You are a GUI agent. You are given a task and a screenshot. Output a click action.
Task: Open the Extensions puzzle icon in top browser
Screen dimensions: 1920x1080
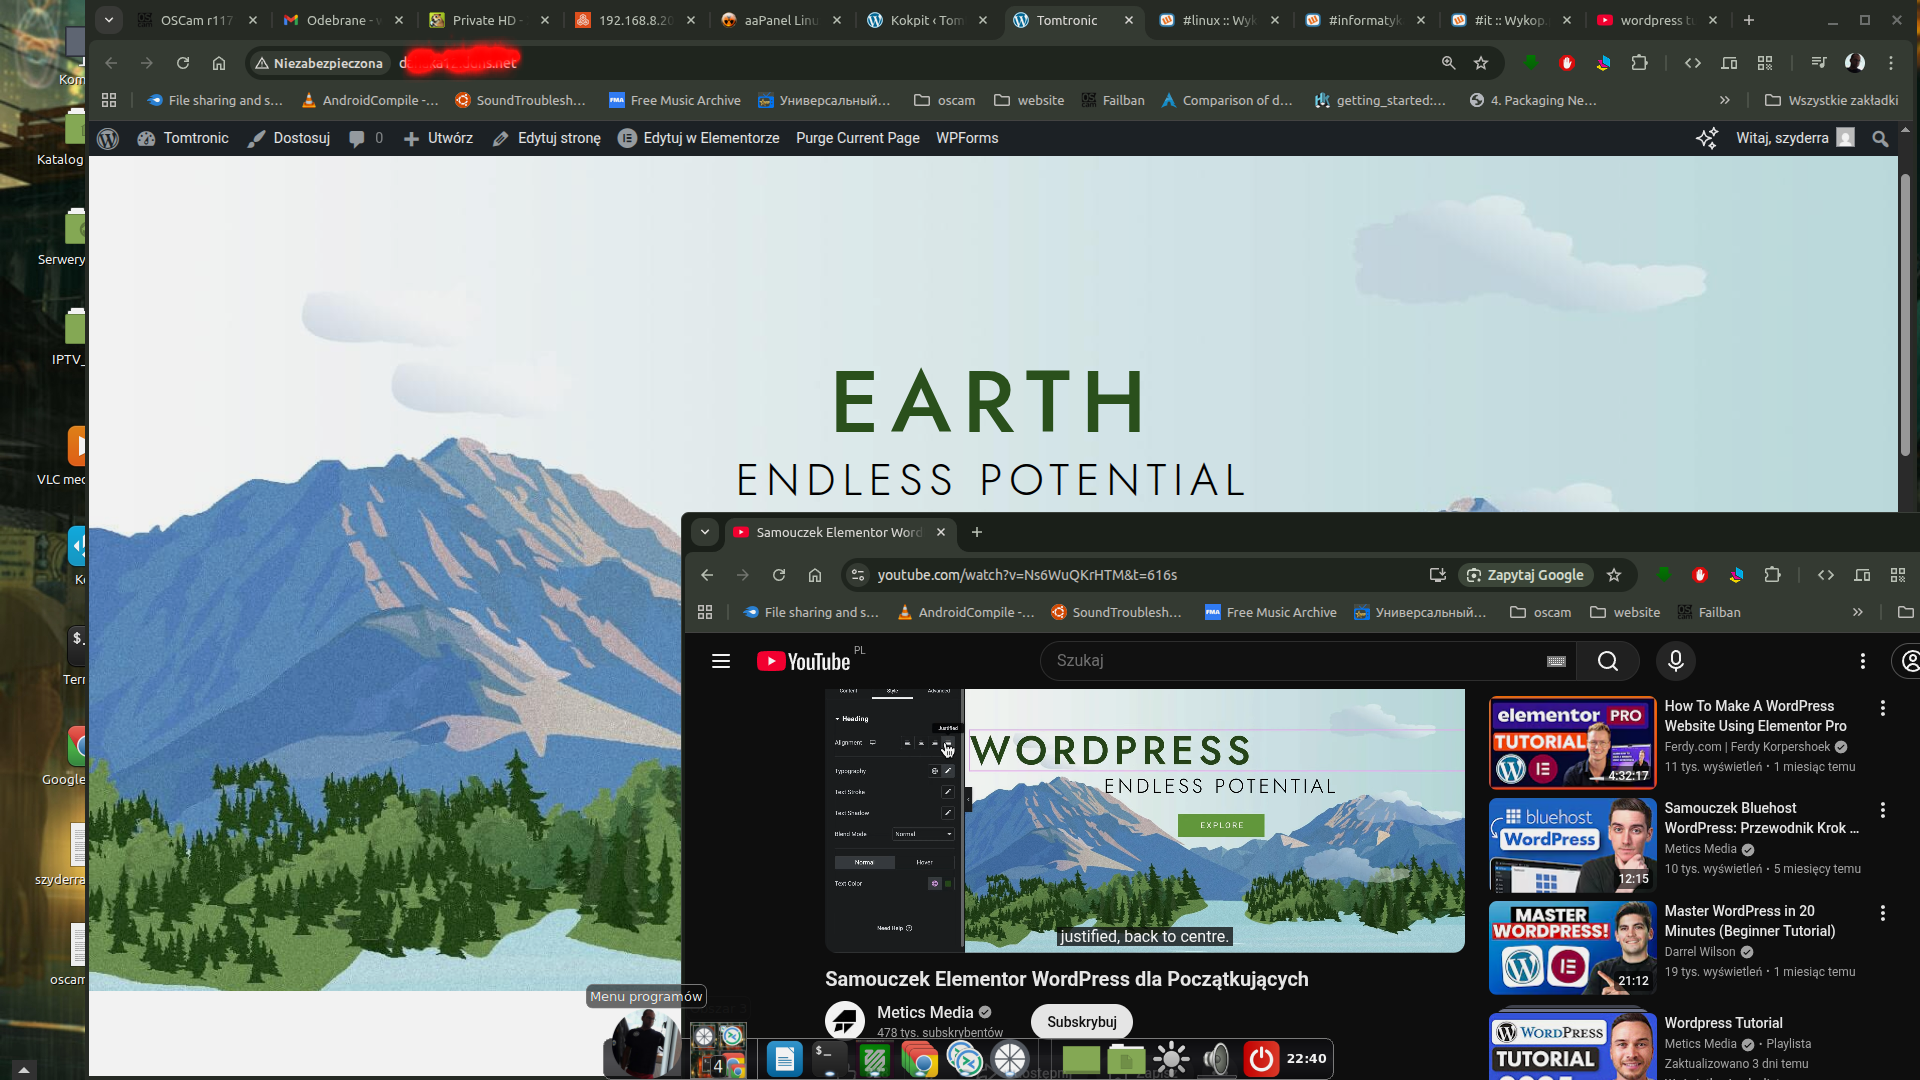[1639, 63]
